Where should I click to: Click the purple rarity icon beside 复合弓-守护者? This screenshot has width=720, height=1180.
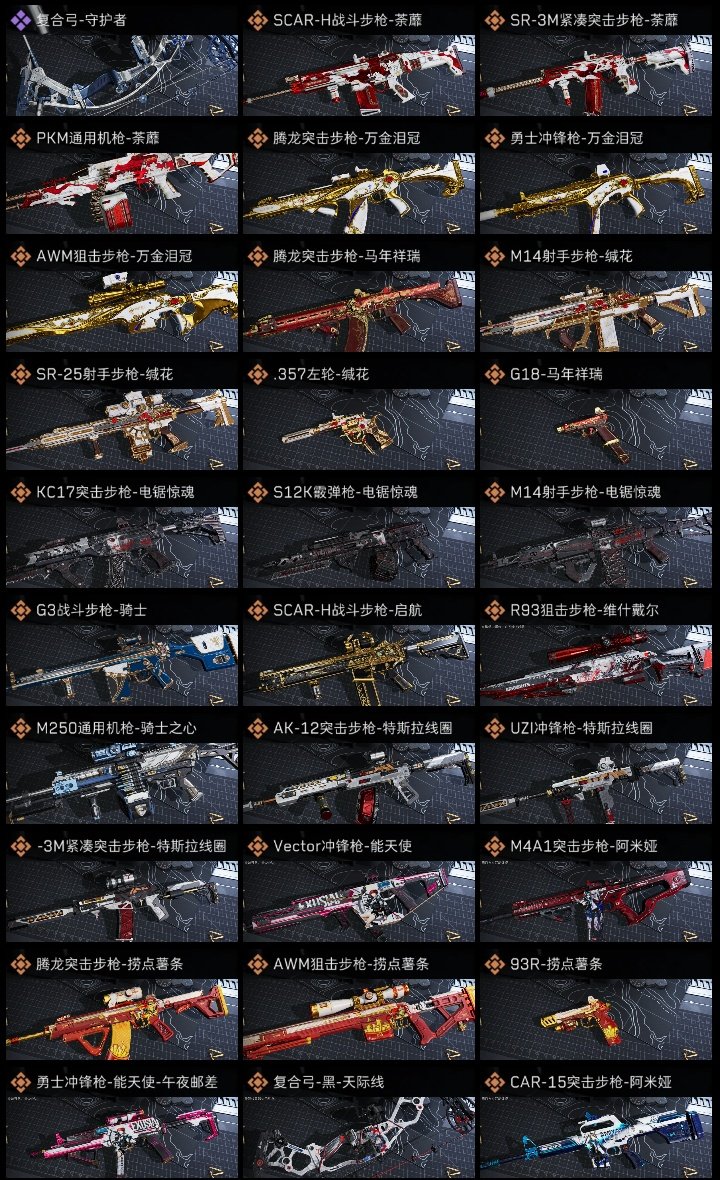click(20, 20)
